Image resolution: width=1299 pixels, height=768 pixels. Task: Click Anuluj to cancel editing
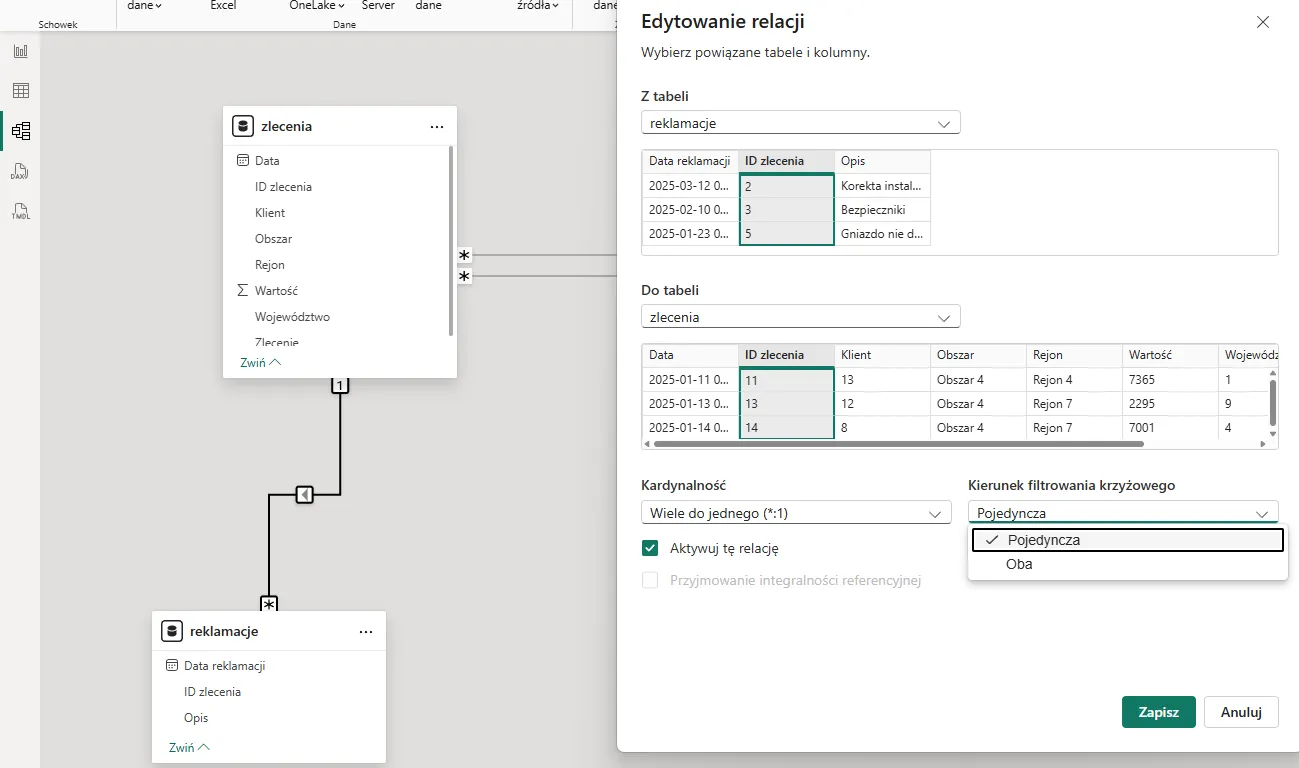pos(1241,713)
